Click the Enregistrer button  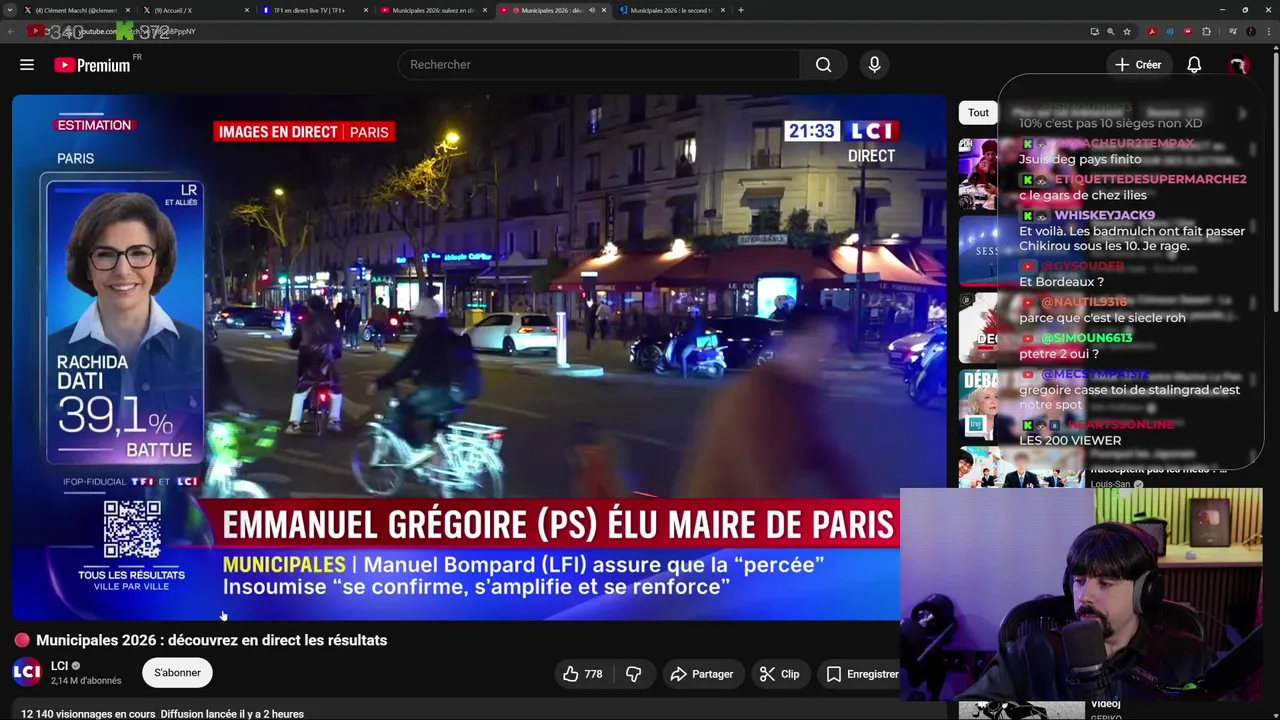tap(861, 674)
